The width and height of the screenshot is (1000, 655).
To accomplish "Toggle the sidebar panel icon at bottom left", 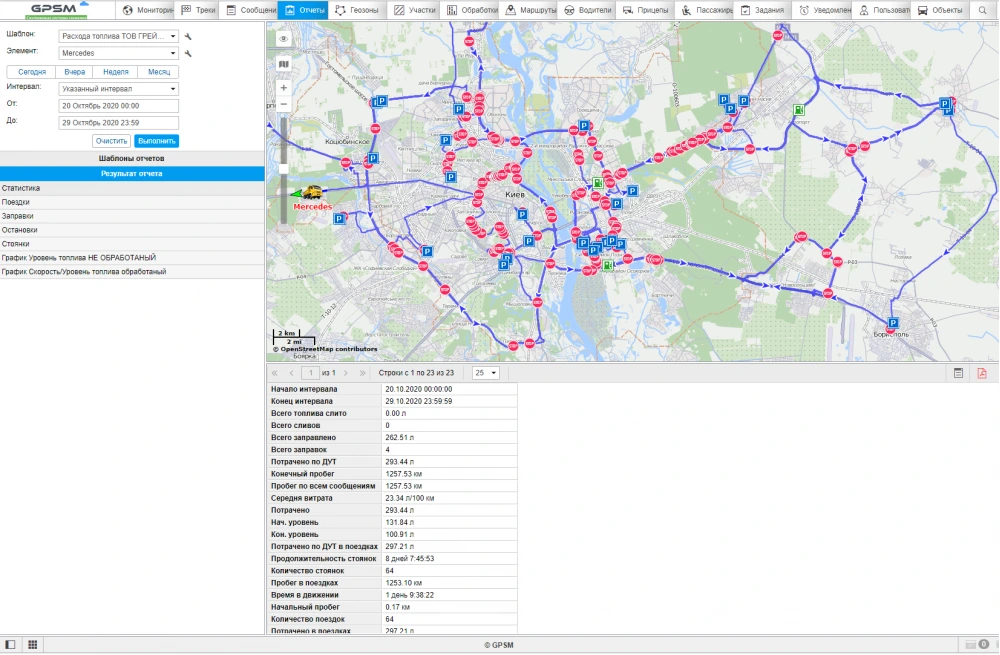I will (x=11, y=645).
